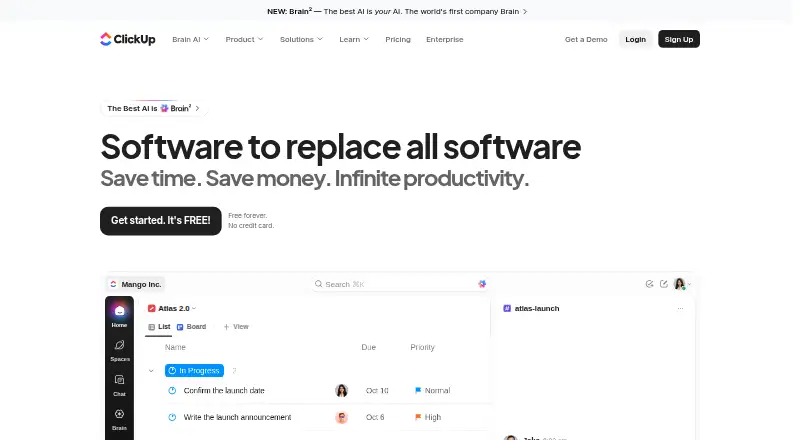Screen dimensions: 800x440
Task: Click the purple atlas-launch channel icon
Action: coord(507,308)
